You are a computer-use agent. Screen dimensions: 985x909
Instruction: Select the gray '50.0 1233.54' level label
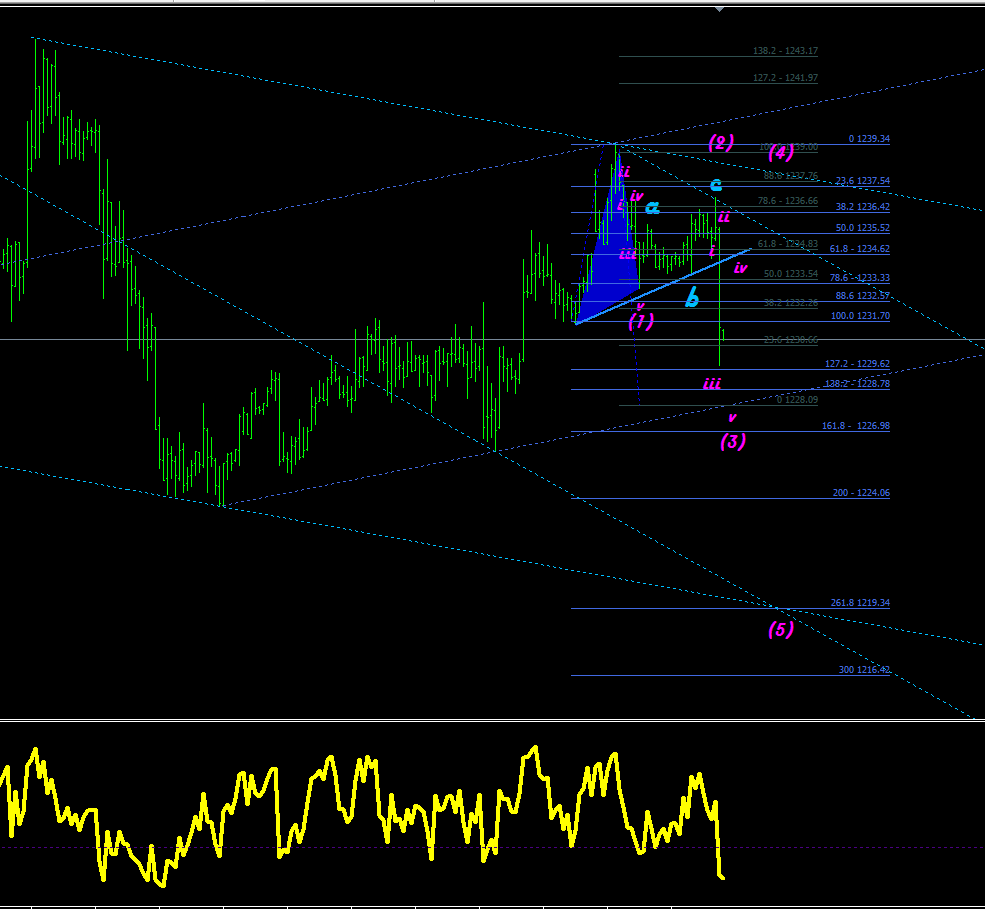pyautogui.click(x=791, y=274)
